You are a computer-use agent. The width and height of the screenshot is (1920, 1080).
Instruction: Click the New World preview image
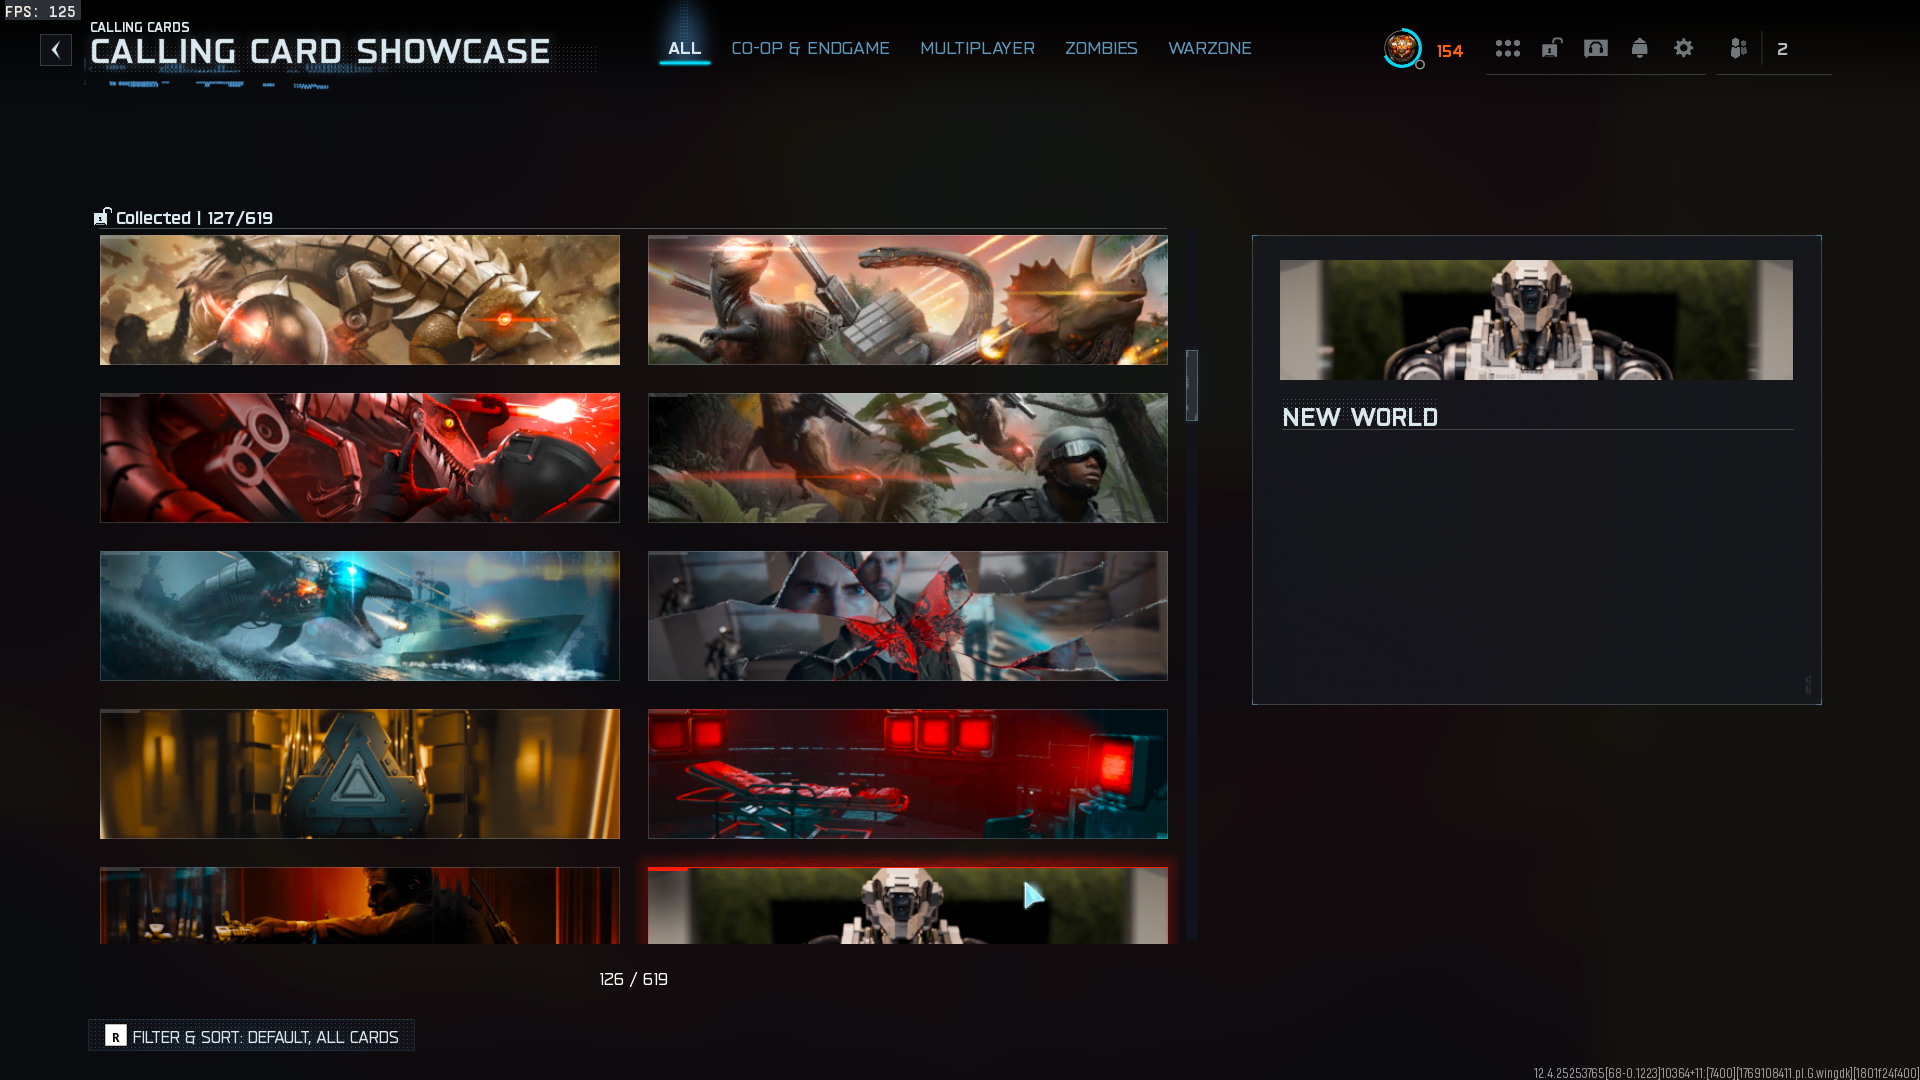(x=1536, y=320)
